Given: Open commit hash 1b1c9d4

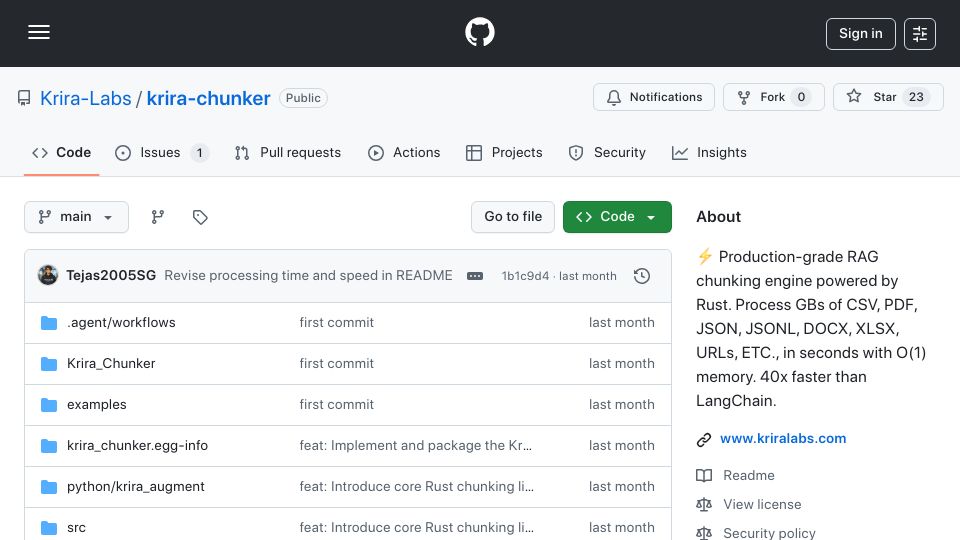Looking at the screenshot, I should (525, 276).
